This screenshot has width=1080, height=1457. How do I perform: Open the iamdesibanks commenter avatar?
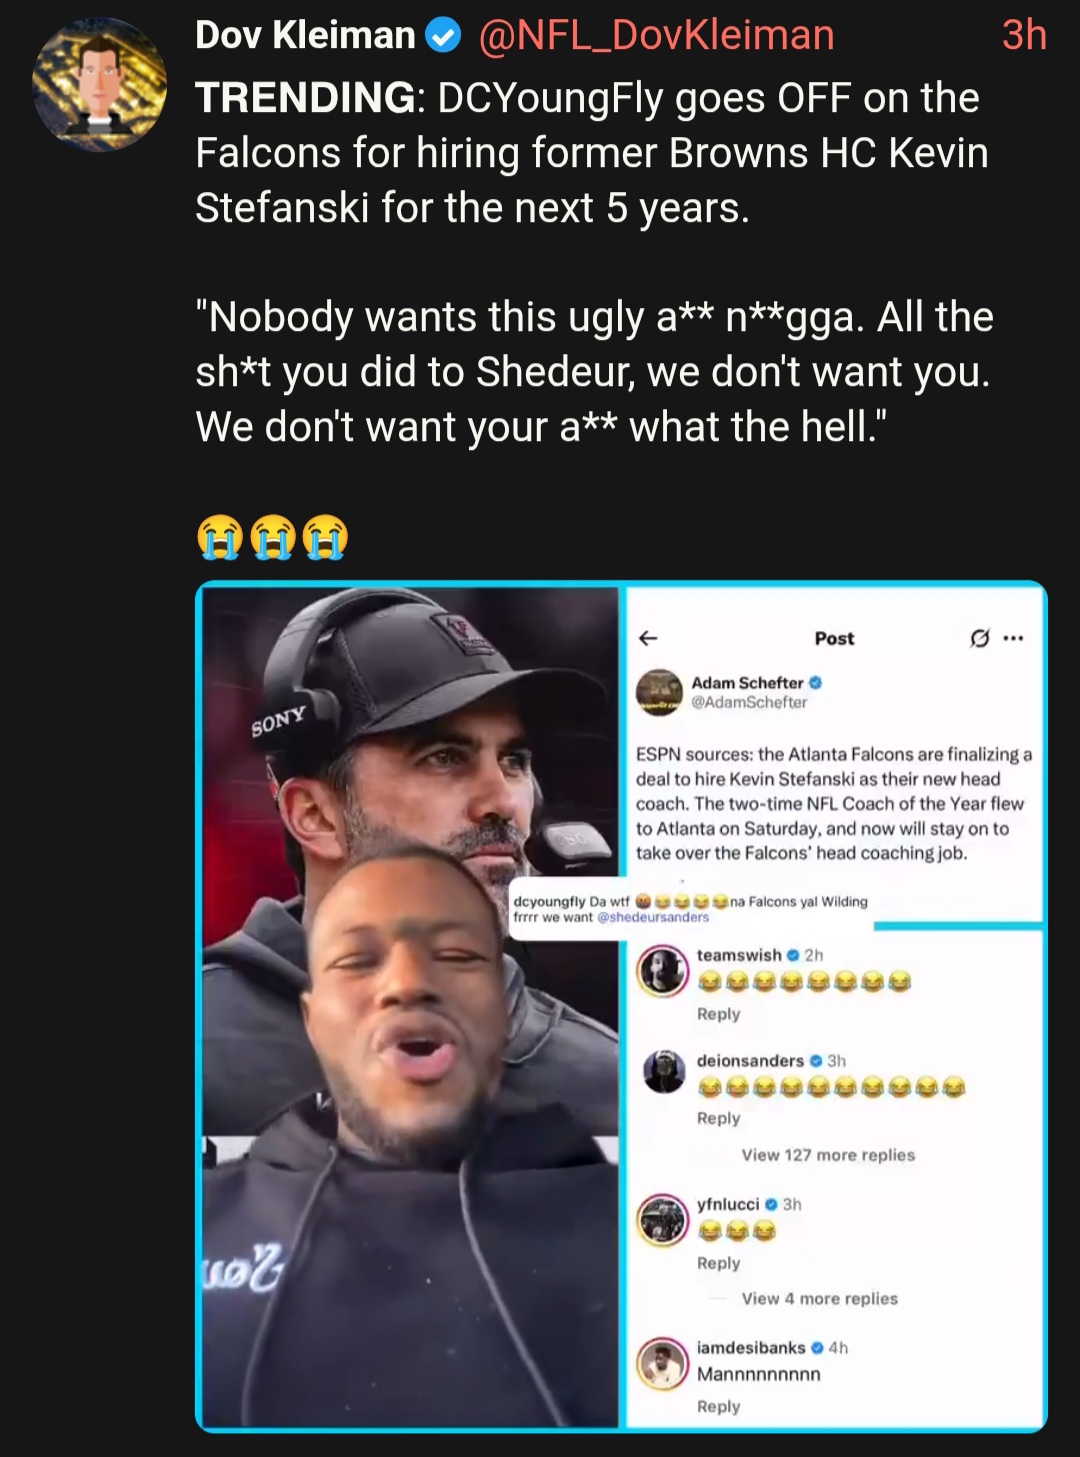663,1362
